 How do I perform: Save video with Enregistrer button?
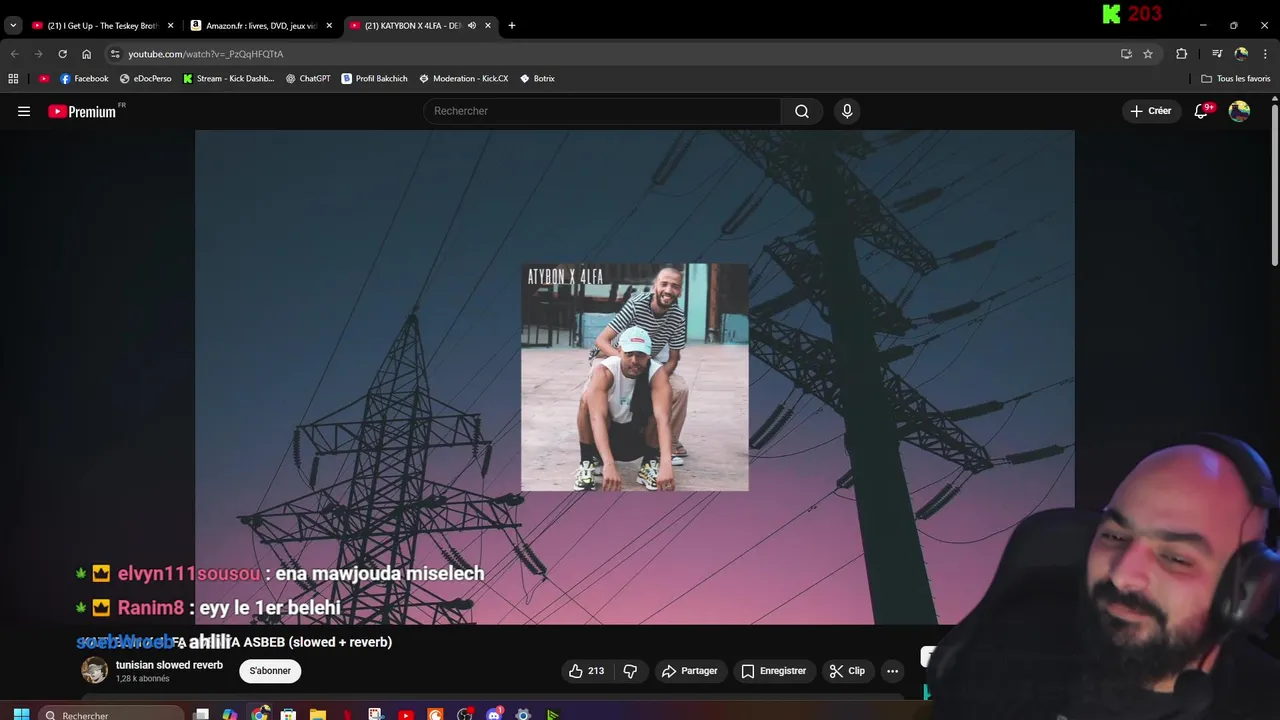click(773, 671)
